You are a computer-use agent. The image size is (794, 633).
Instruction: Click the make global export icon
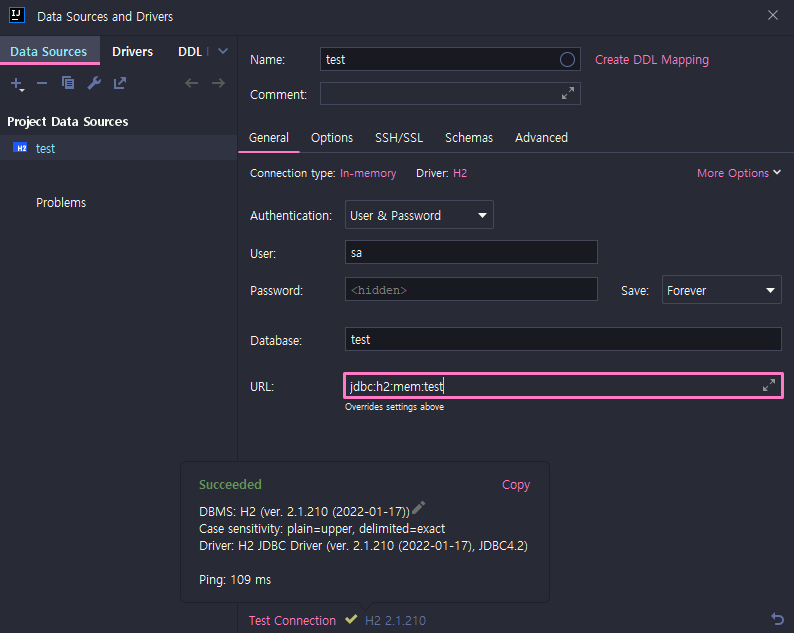tap(120, 83)
